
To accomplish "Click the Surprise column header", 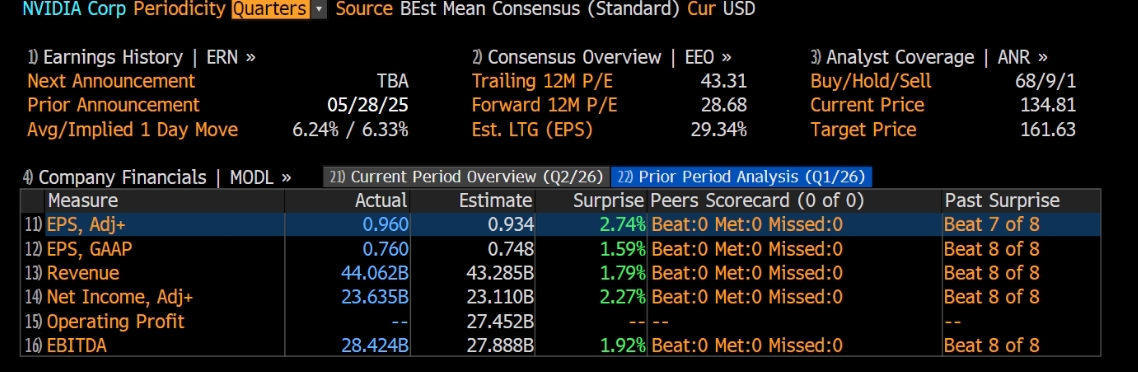I will coord(608,201).
